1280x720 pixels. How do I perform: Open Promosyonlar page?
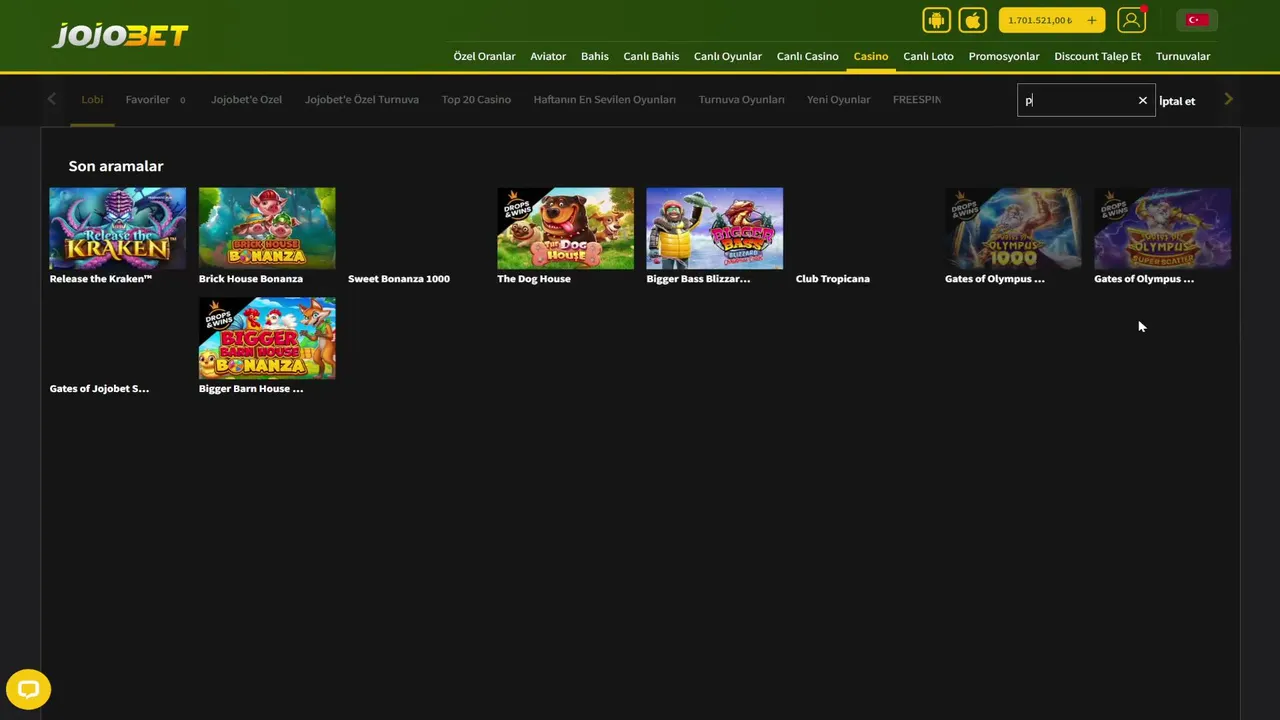coord(1004,56)
